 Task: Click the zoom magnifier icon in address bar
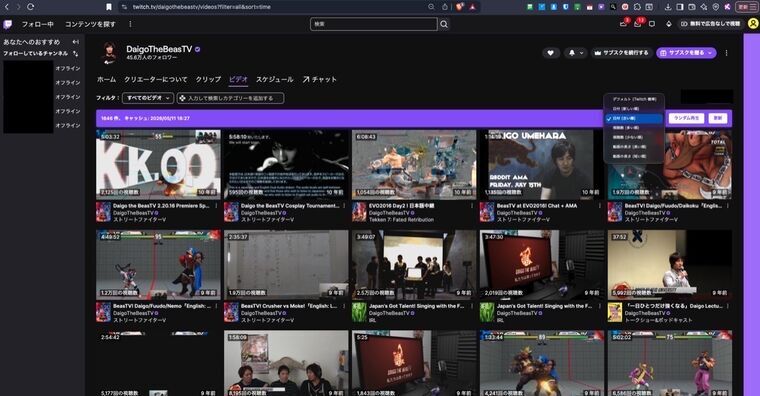pos(431,7)
